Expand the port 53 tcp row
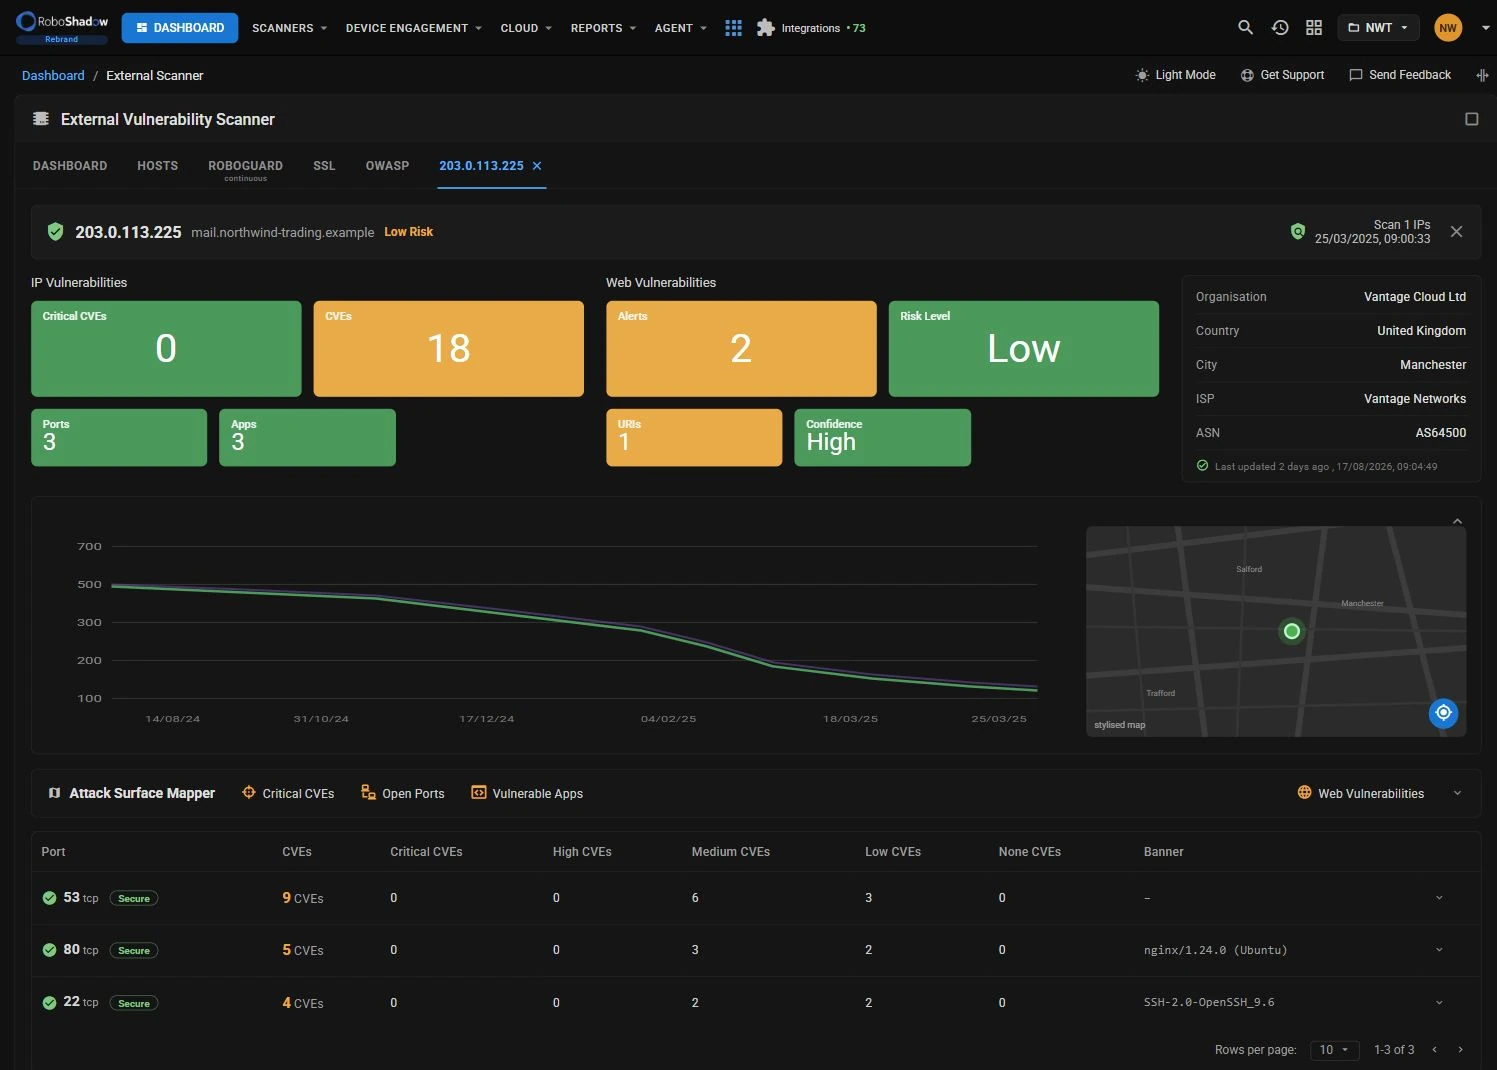This screenshot has height=1070, width=1497. click(x=1439, y=898)
